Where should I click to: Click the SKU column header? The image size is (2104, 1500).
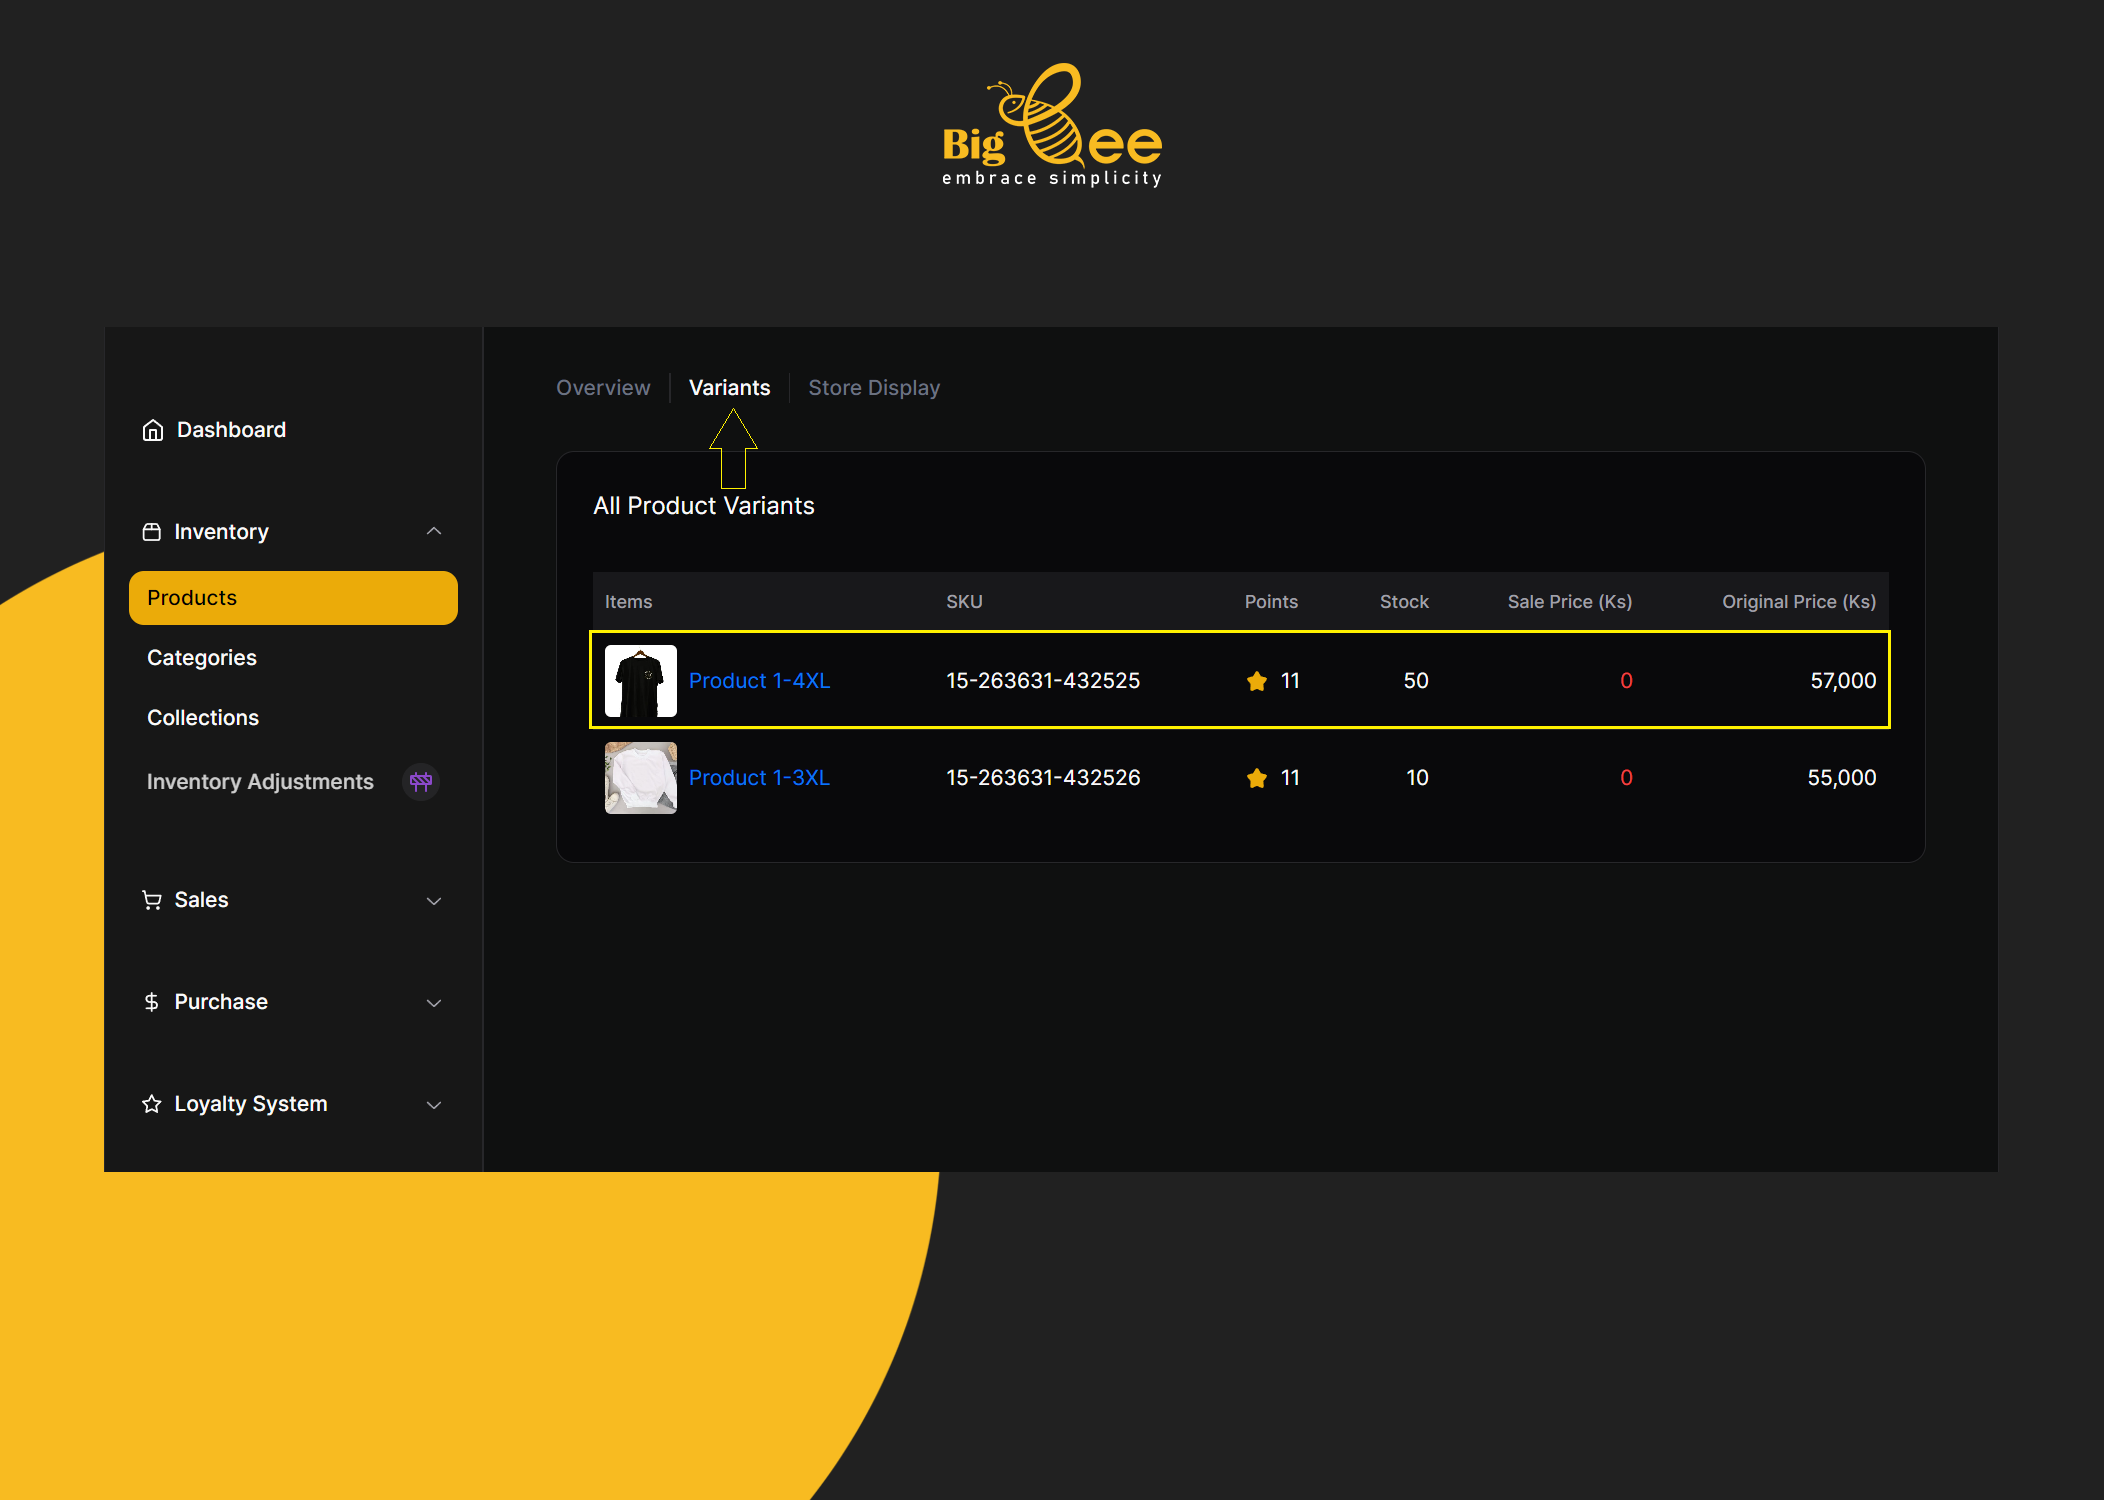click(x=964, y=602)
